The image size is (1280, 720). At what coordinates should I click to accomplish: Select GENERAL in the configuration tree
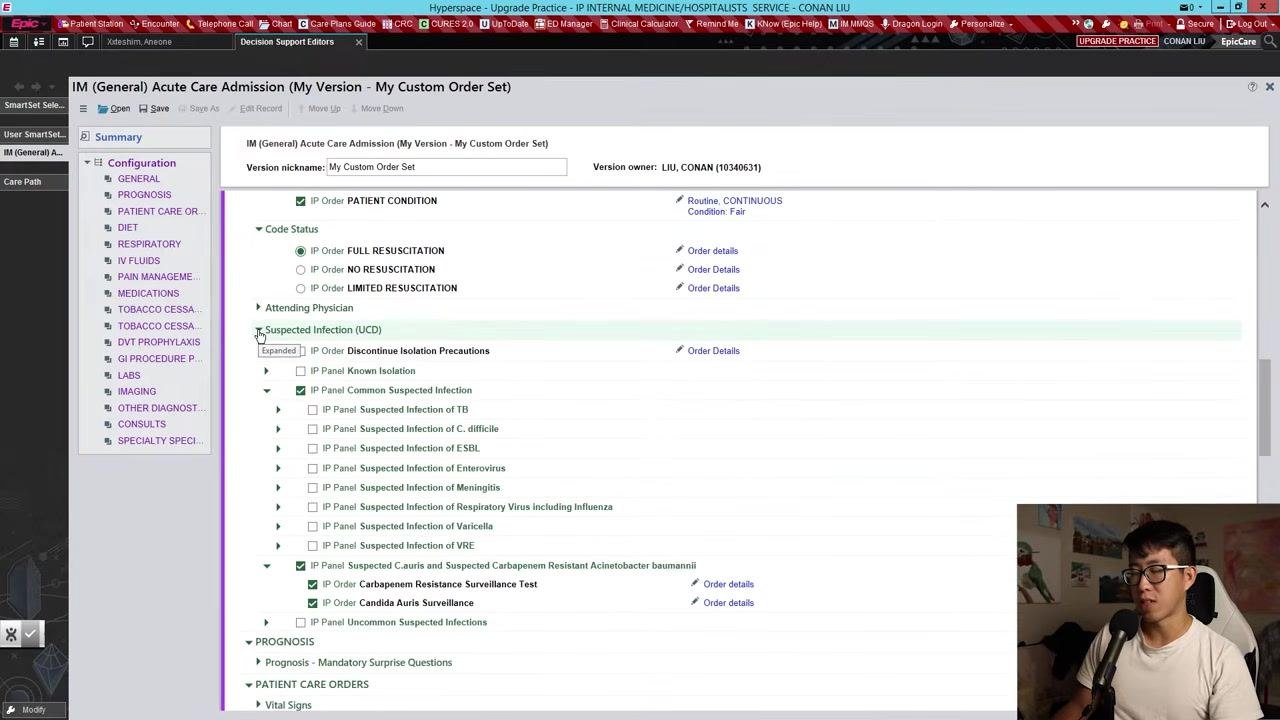pyautogui.click(x=138, y=179)
